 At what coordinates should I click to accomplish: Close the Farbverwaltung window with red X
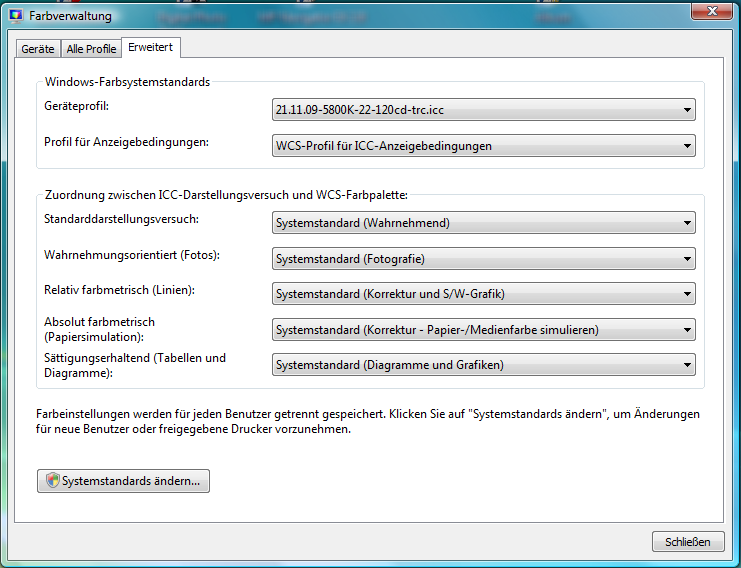click(x=711, y=12)
